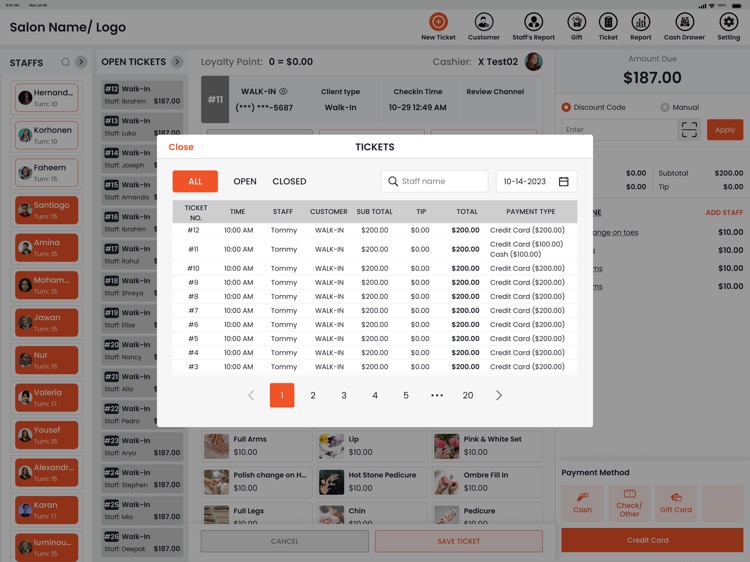The width and height of the screenshot is (750, 562).
Task: Go to page 2
Action: click(x=313, y=395)
